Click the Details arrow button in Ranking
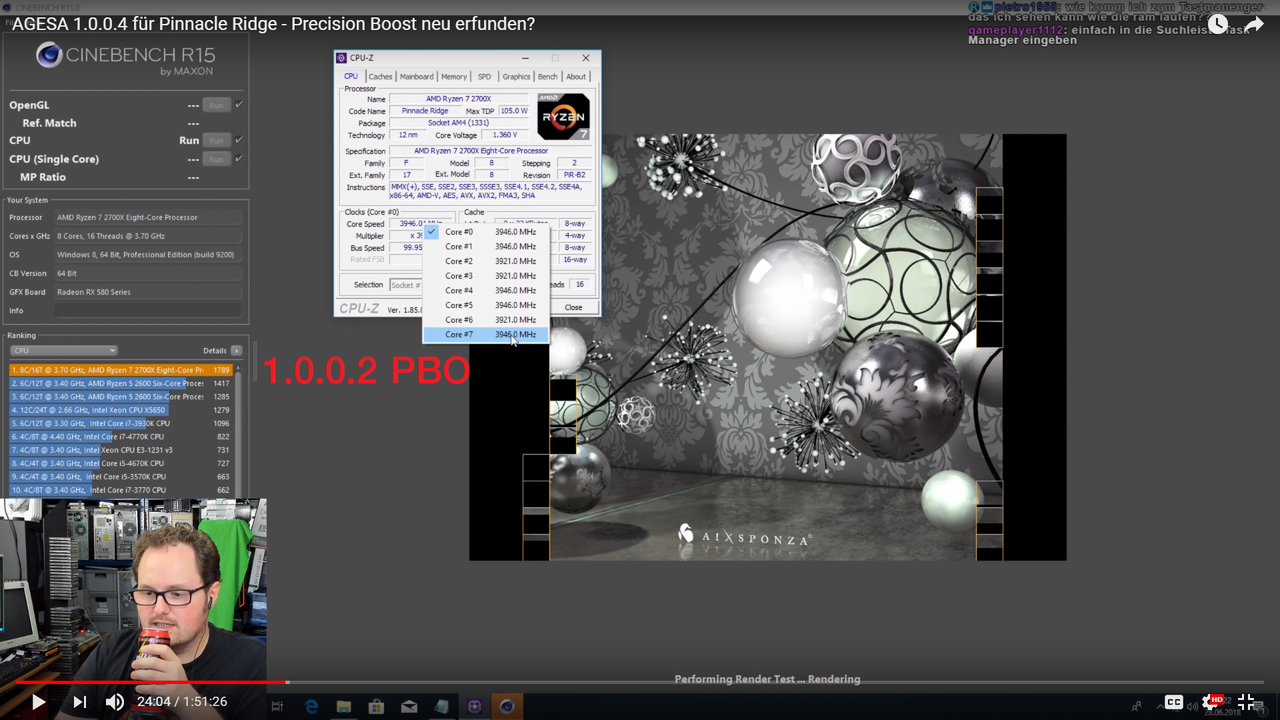The height and width of the screenshot is (720, 1280). pos(236,351)
